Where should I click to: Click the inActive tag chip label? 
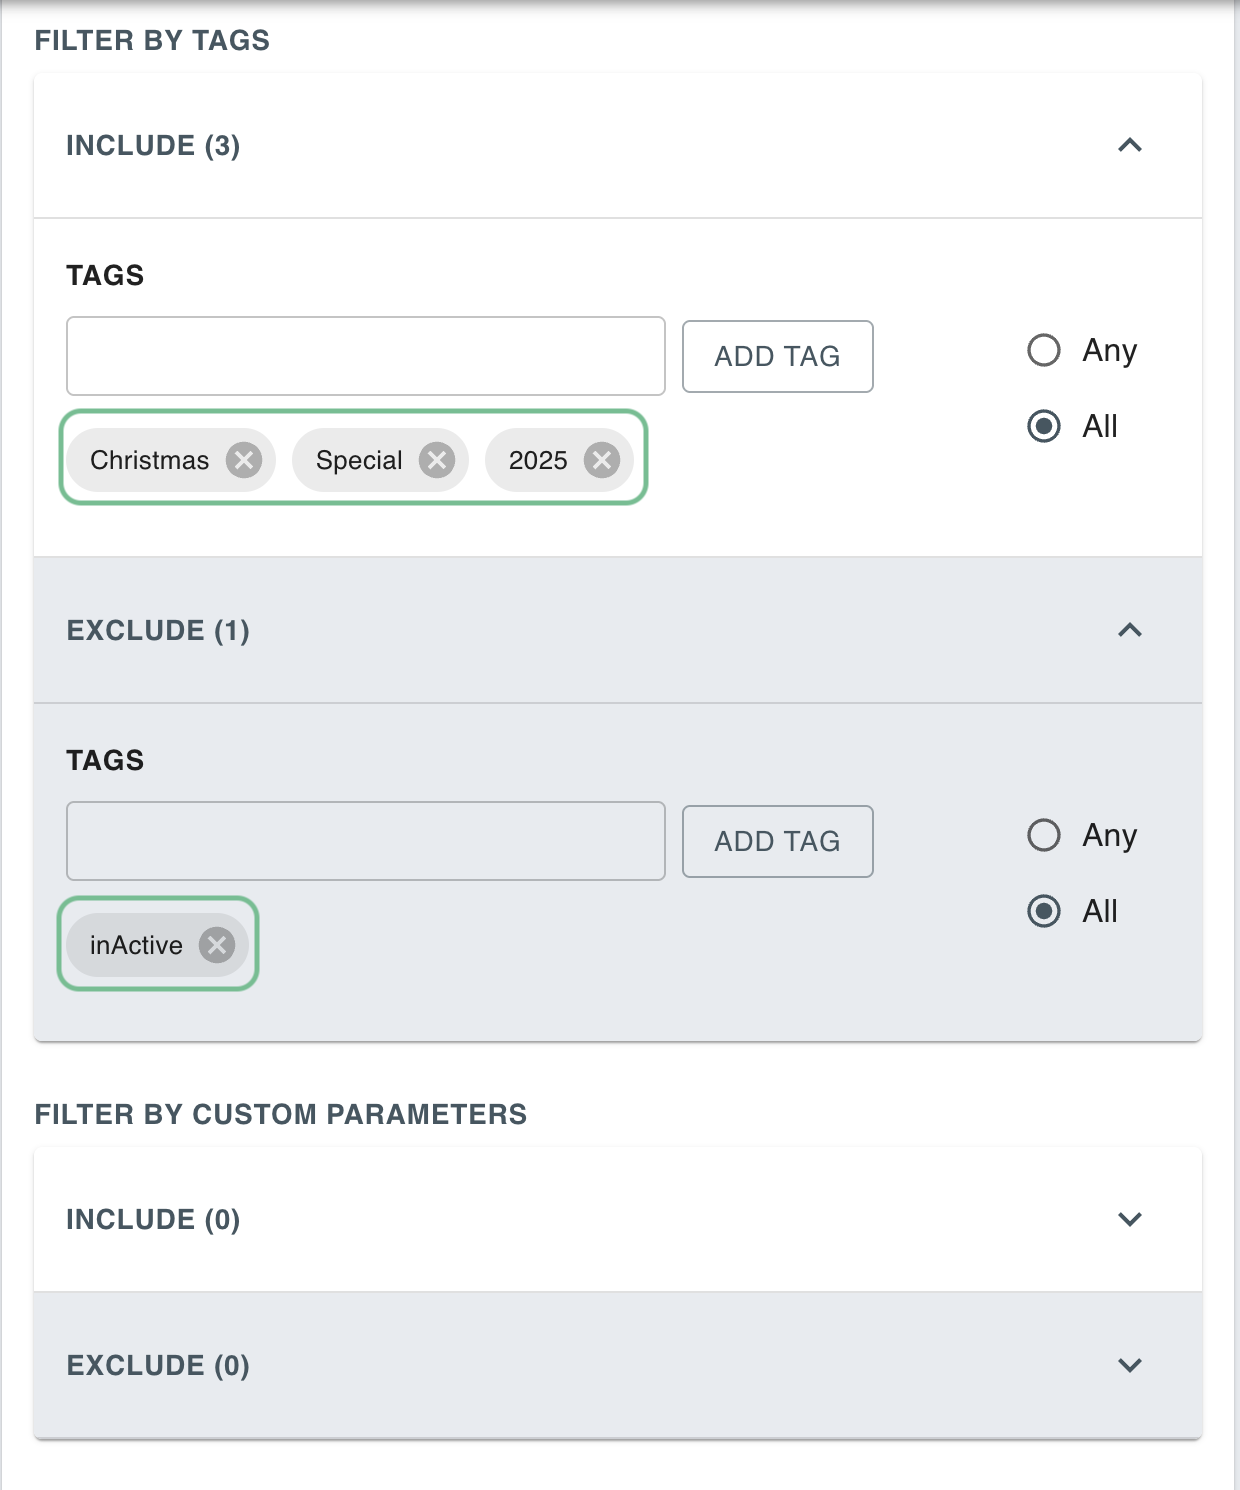[136, 945]
